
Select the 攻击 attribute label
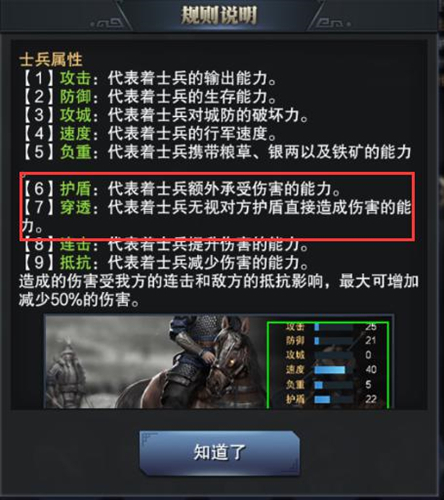76,78
